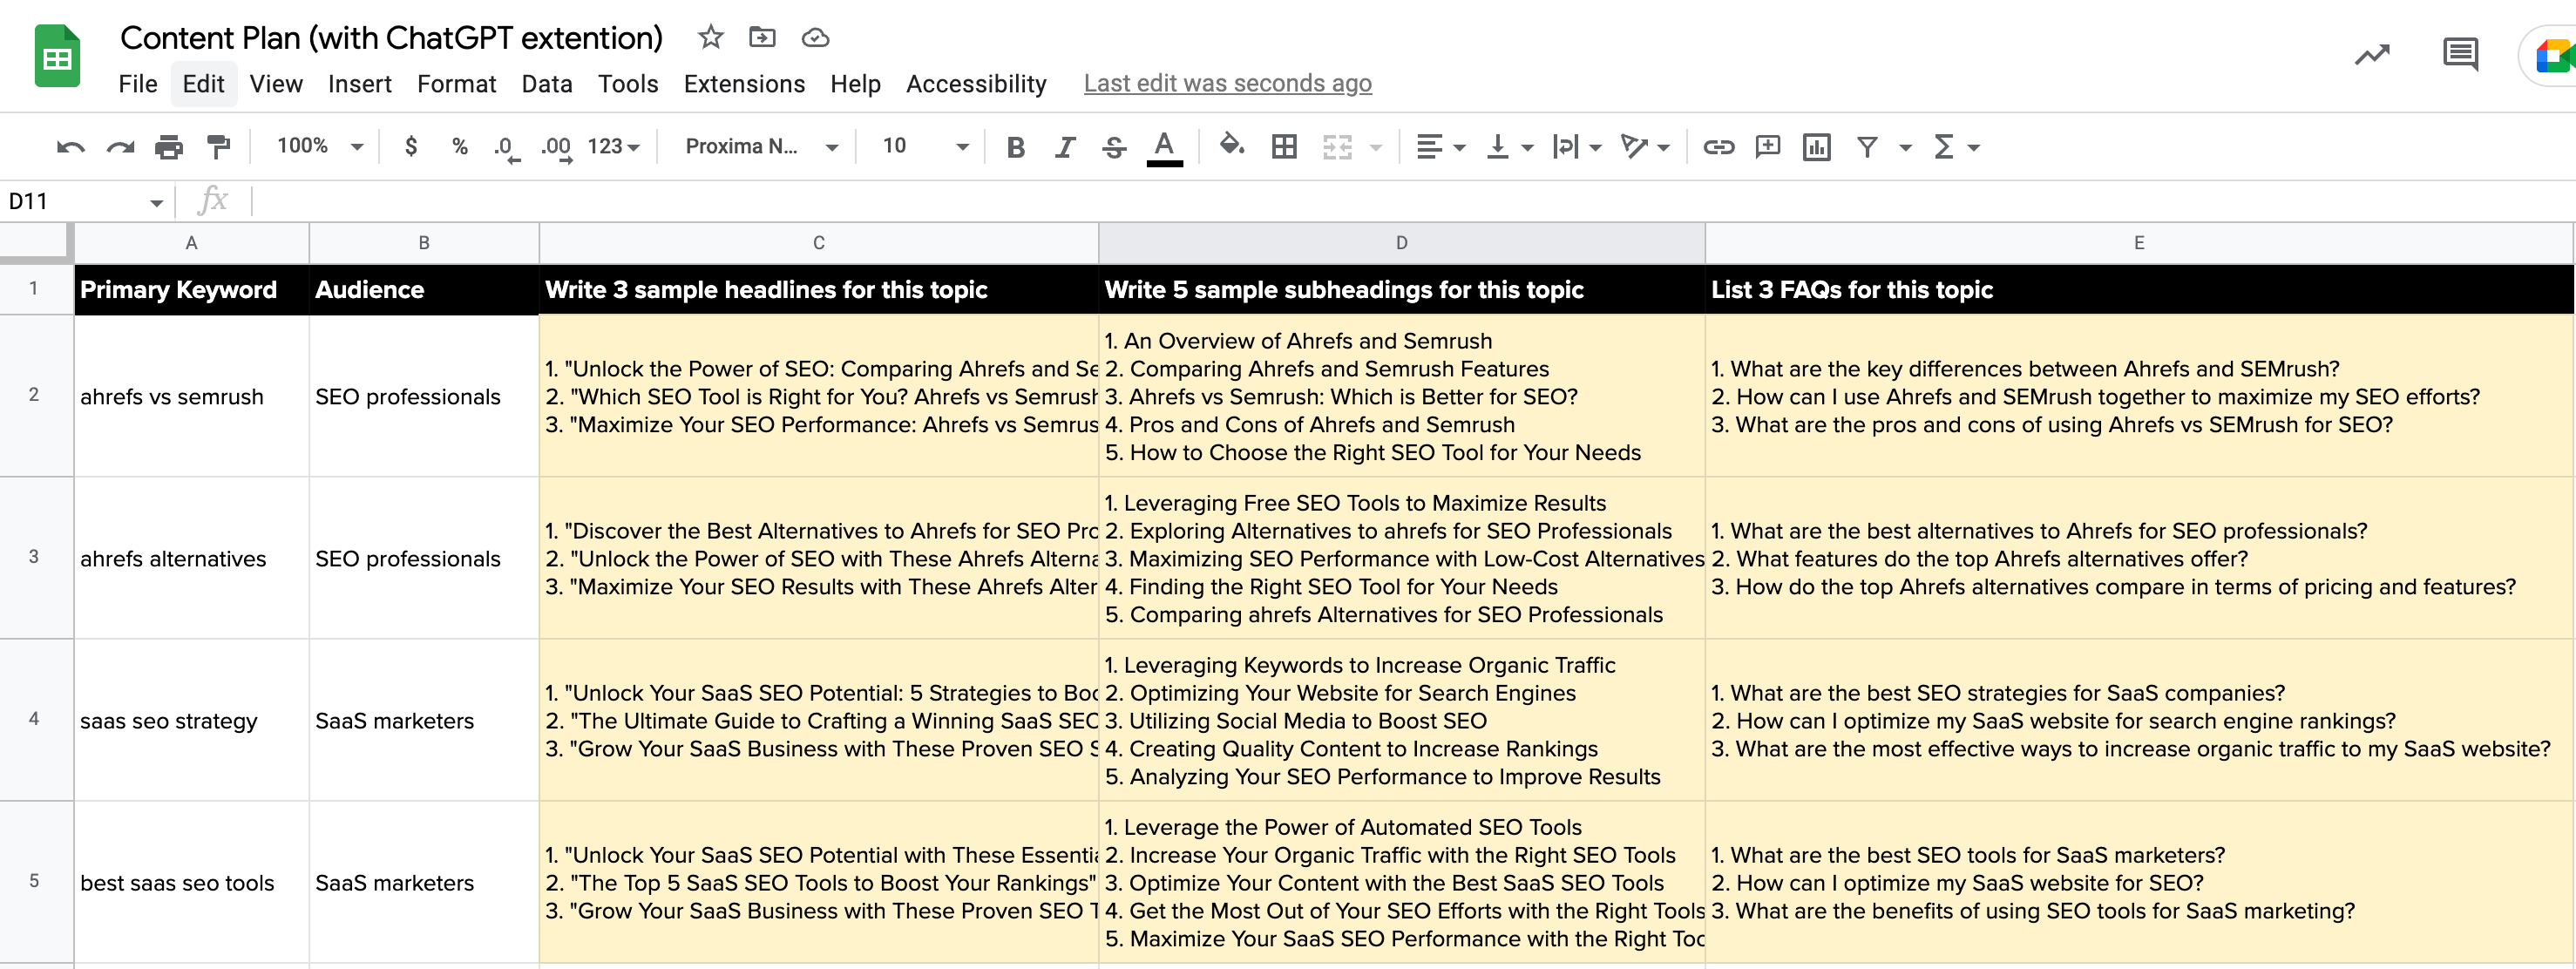Click the merge cells icon

click(x=1337, y=147)
